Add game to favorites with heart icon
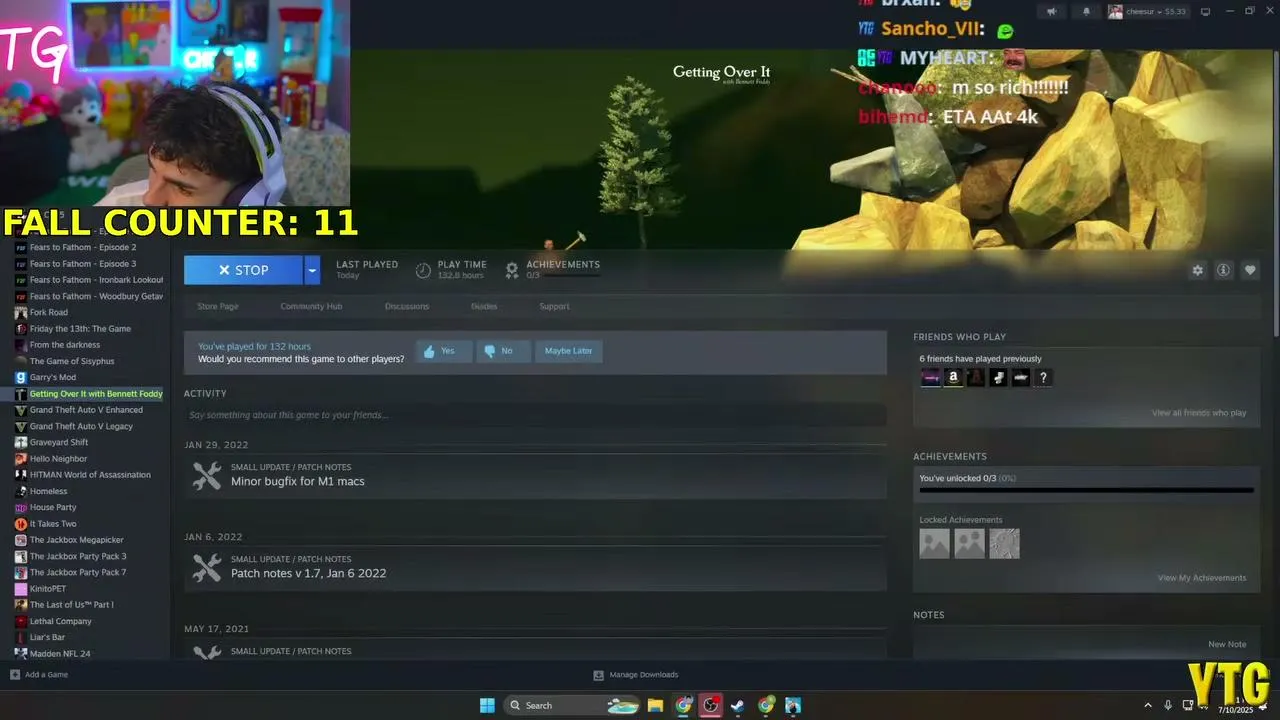This screenshot has height=720, width=1280. [x=1250, y=270]
